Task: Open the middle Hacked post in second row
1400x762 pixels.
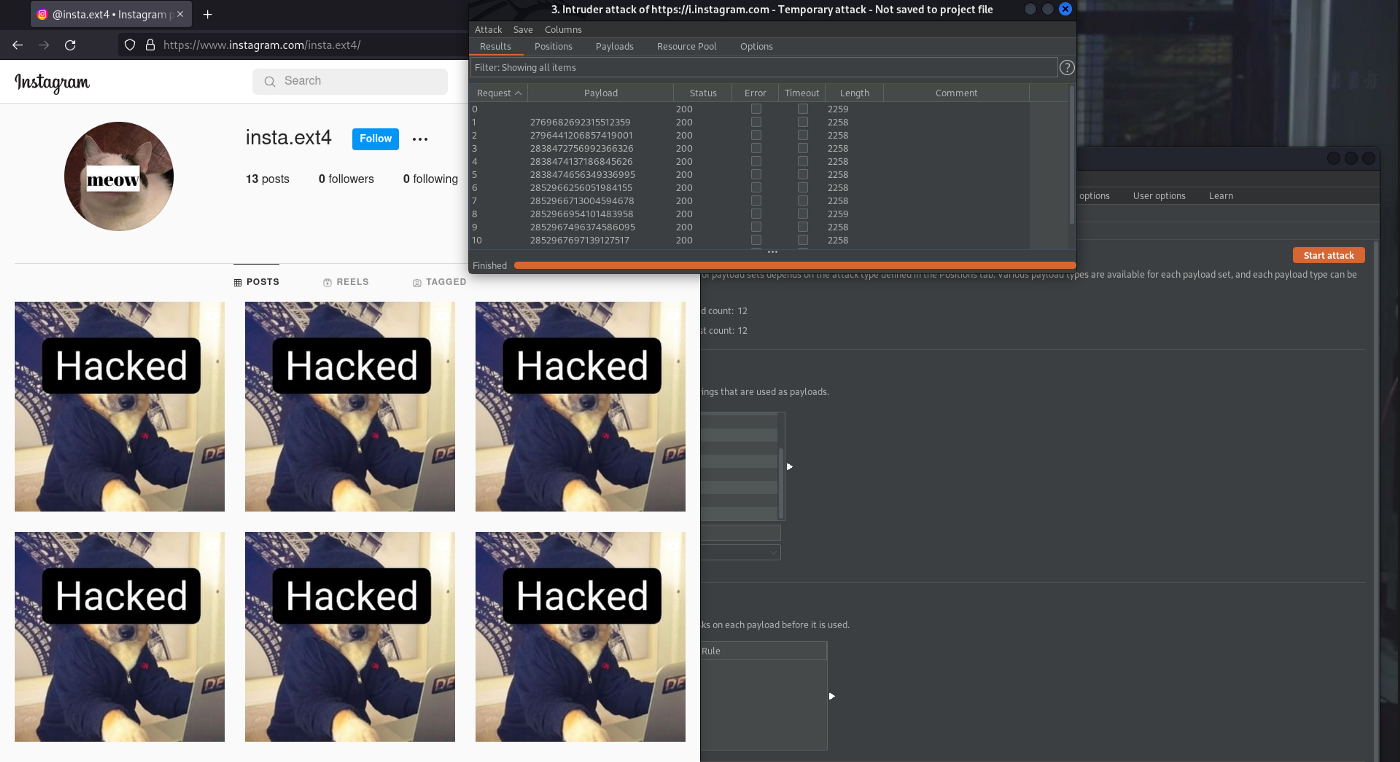Action: [x=350, y=637]
